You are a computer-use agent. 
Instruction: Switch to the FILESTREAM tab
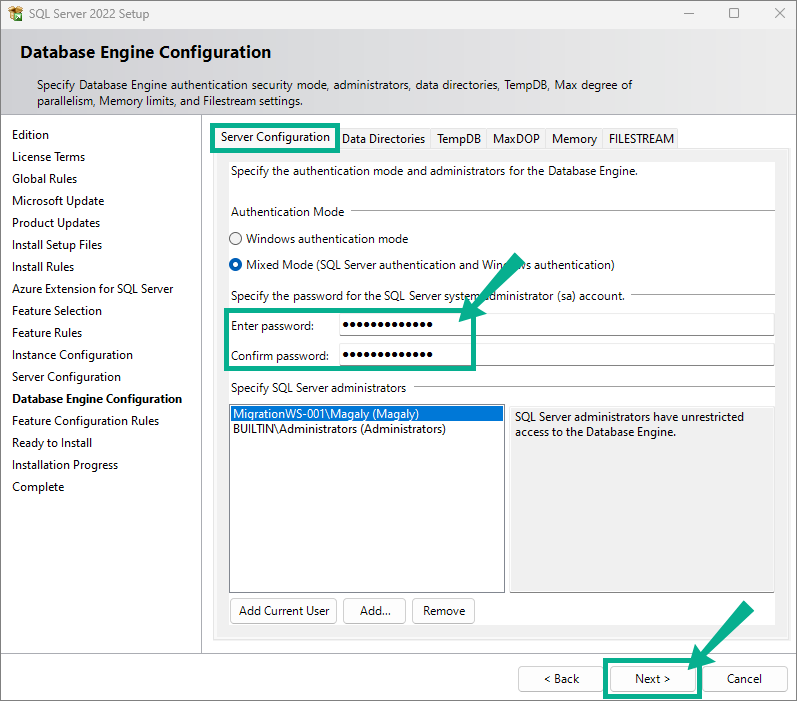(641, 139)
